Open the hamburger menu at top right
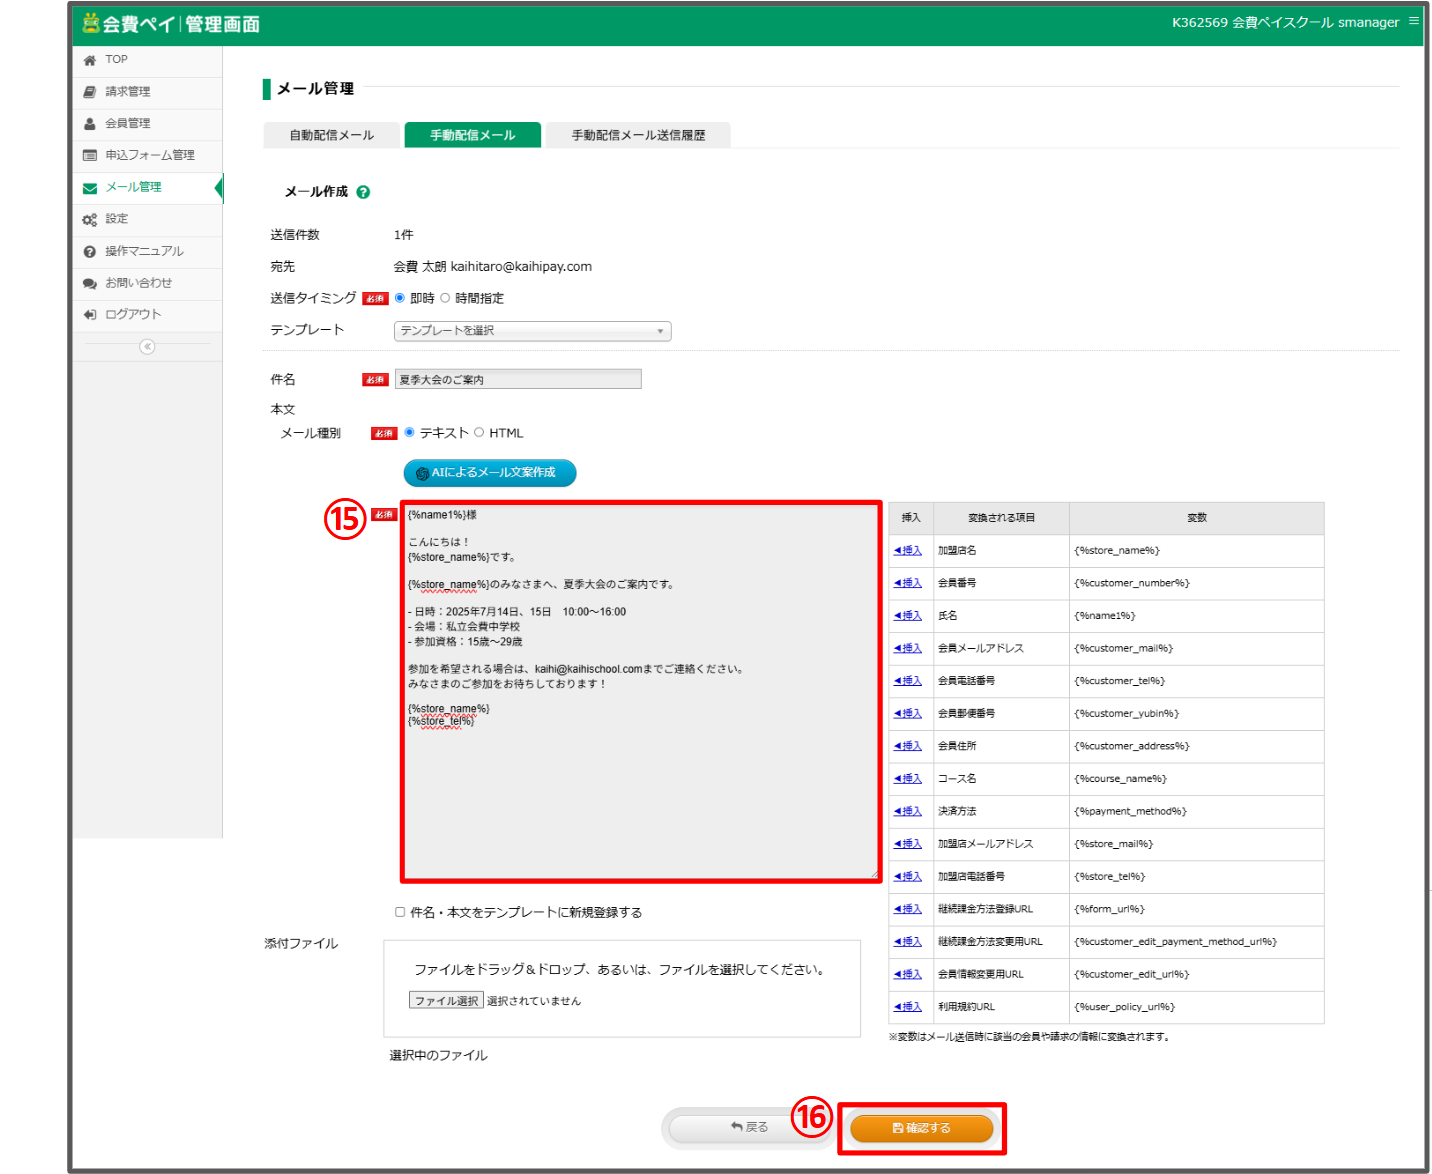The width and height of the screenshot is (1432, 1174). click(x=1414, y=21)
